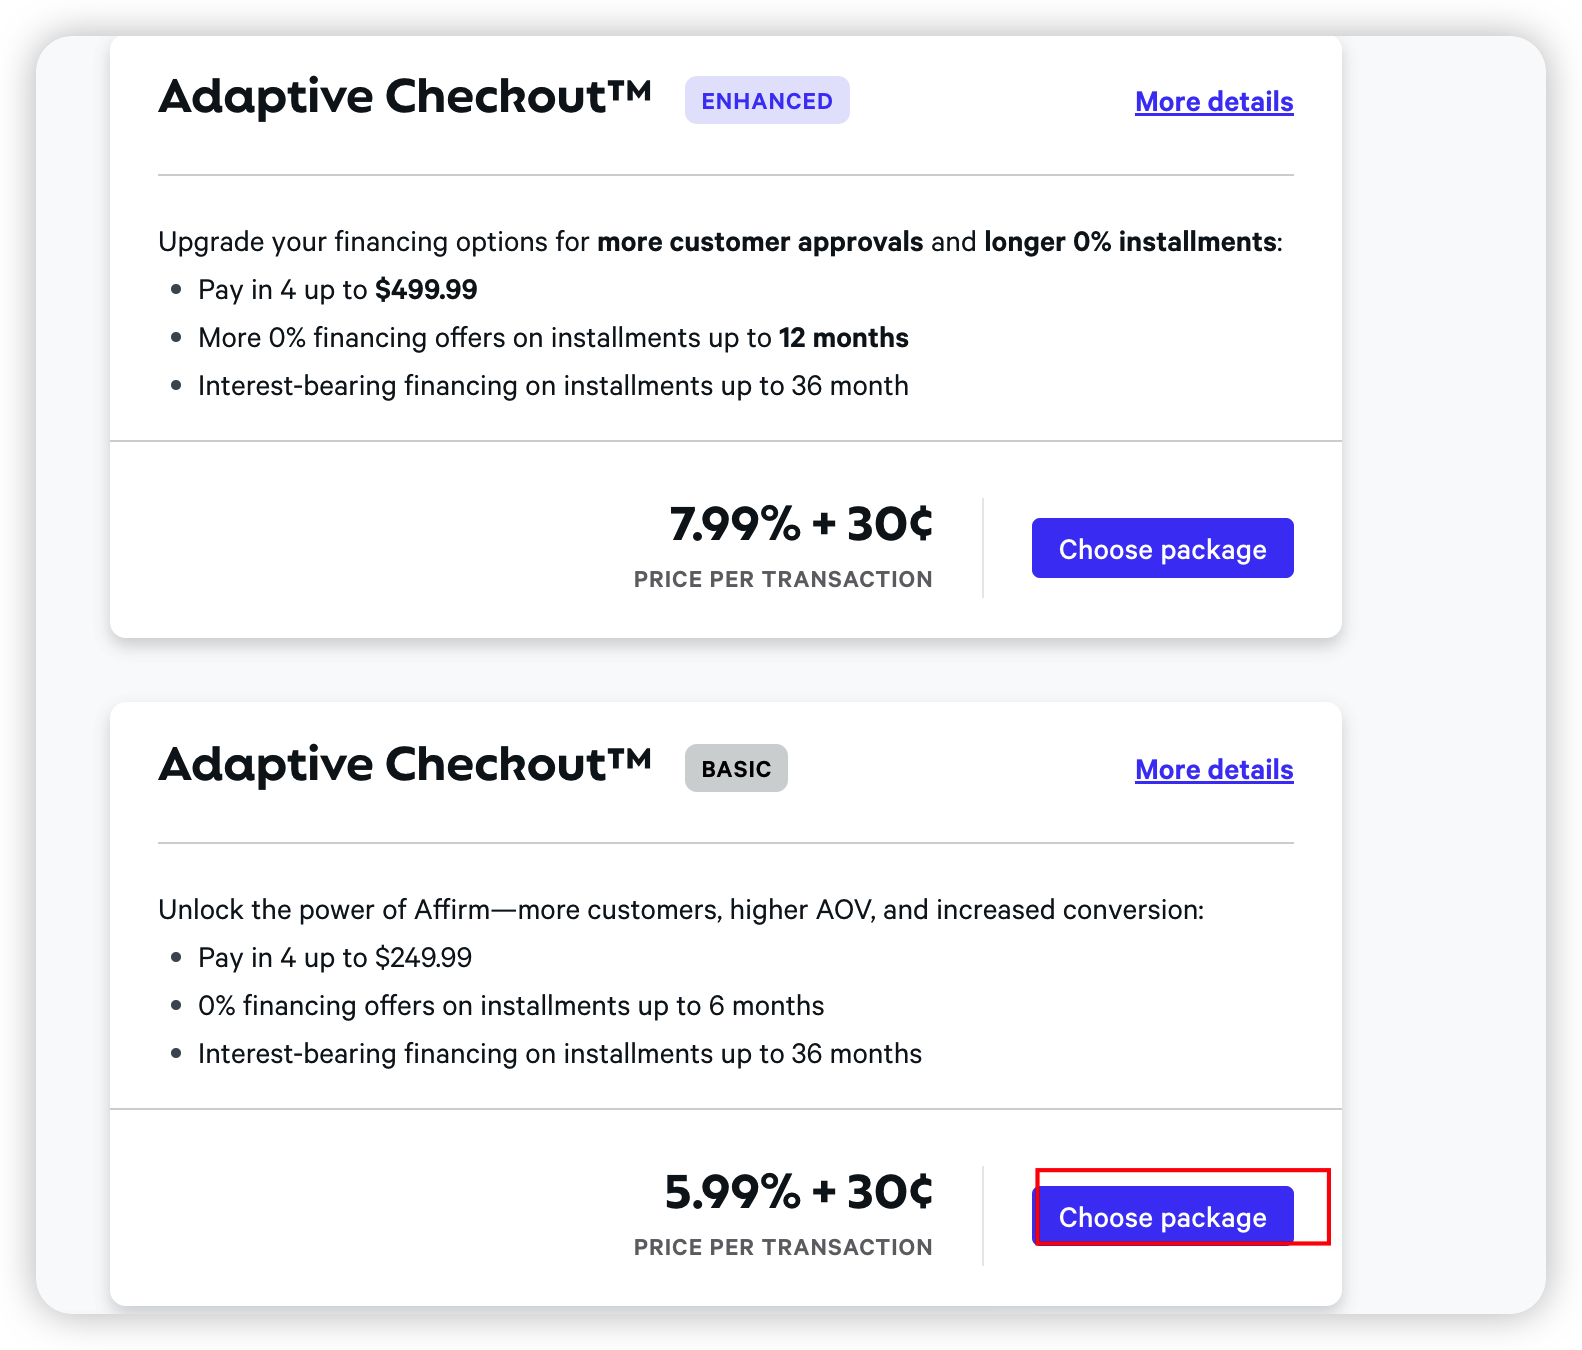Click the BASIC badge

point(736,769)
